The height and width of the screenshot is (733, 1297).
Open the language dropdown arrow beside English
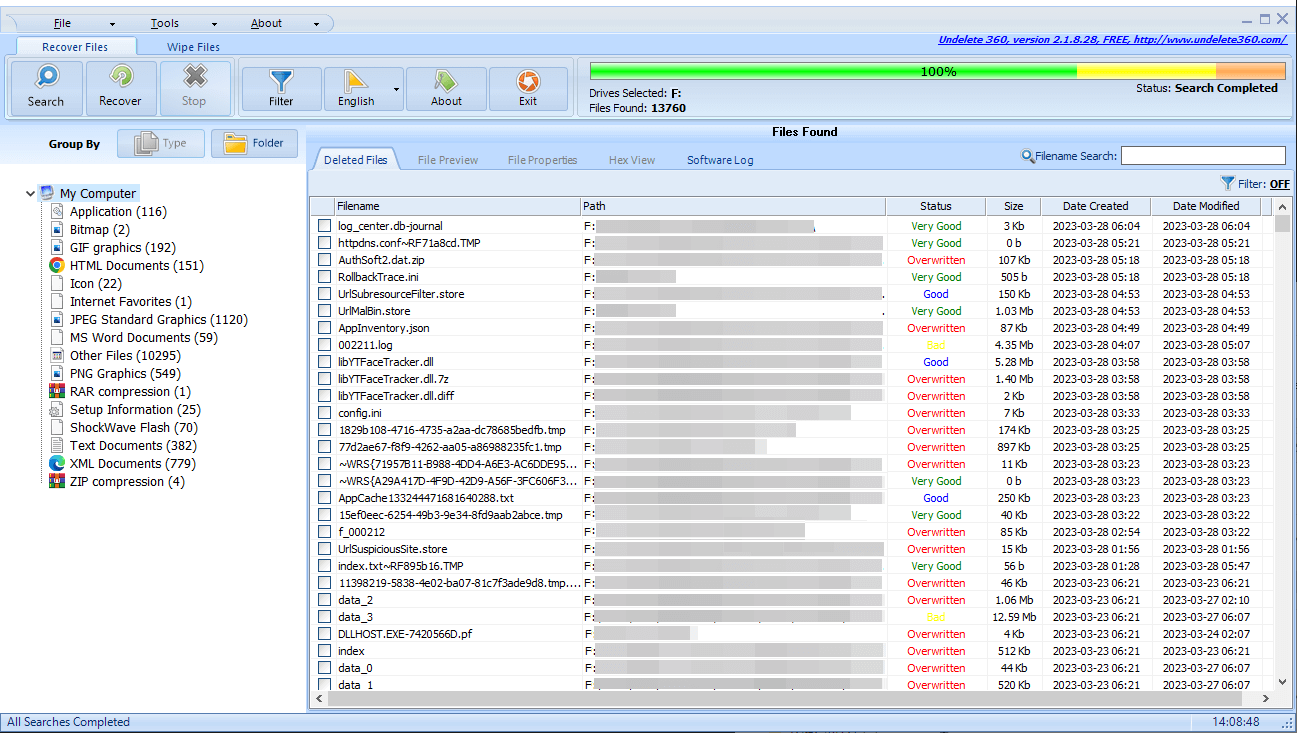click(x=396, y=89)
